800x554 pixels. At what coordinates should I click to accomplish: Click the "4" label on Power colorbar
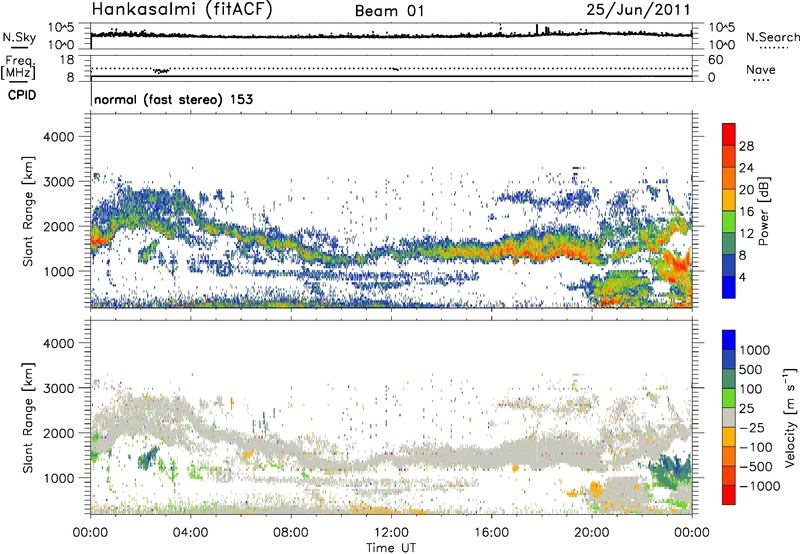(743, 277)
